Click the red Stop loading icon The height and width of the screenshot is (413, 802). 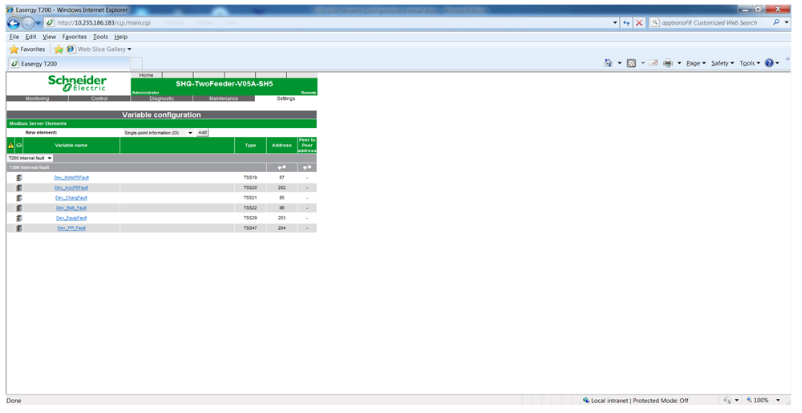click(x=639, y=23)
